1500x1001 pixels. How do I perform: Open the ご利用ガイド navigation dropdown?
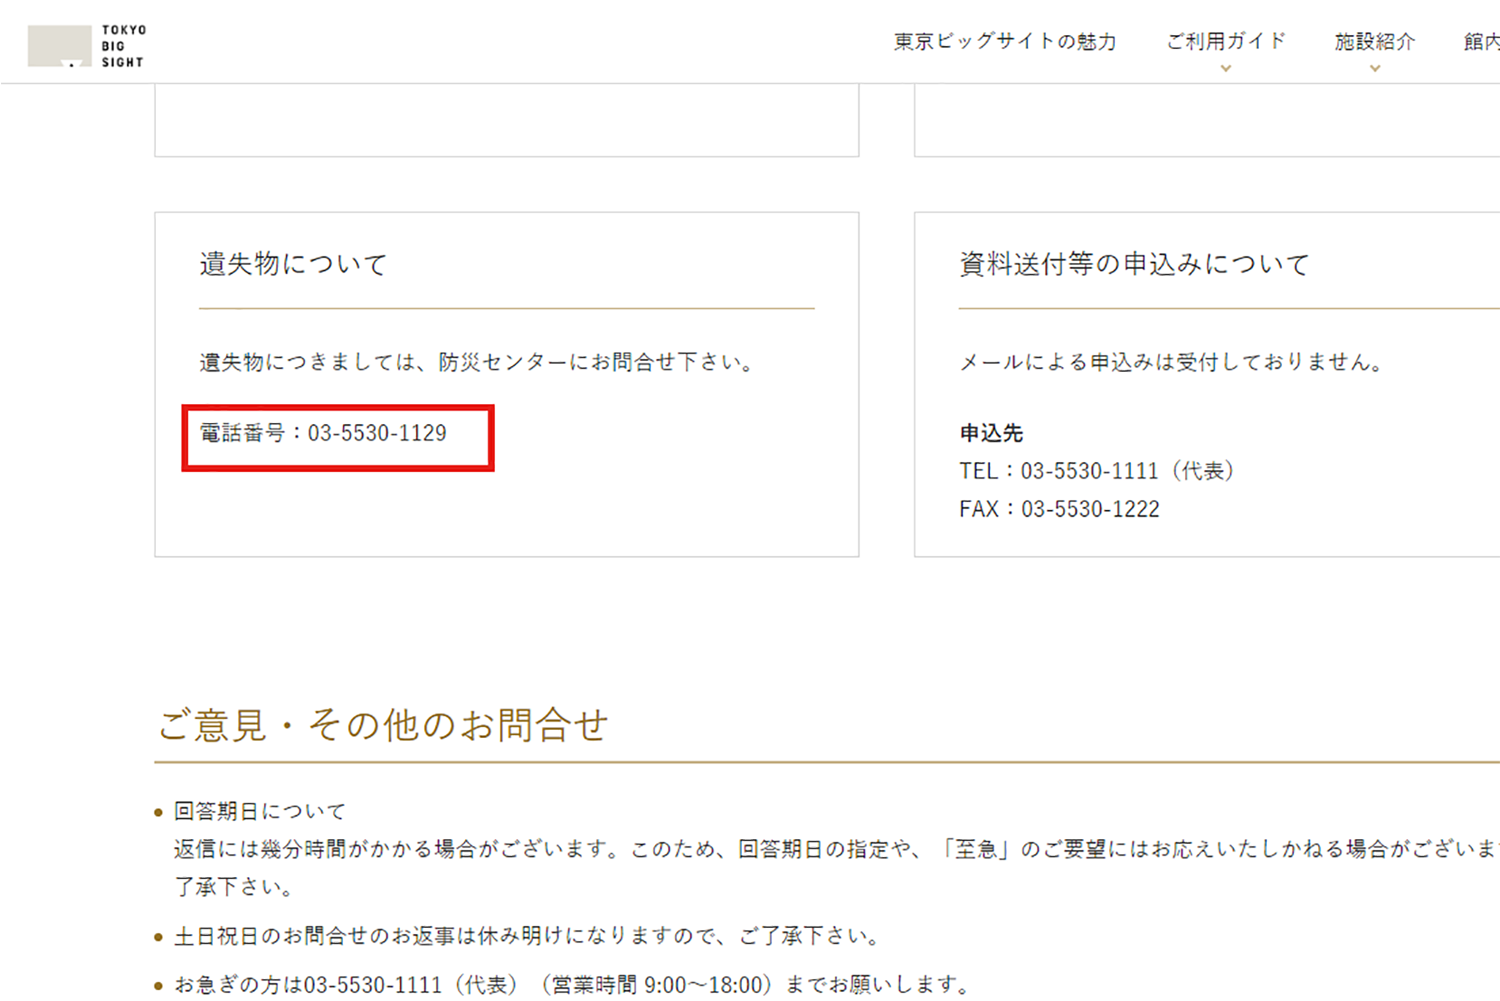coord(1226,42)
